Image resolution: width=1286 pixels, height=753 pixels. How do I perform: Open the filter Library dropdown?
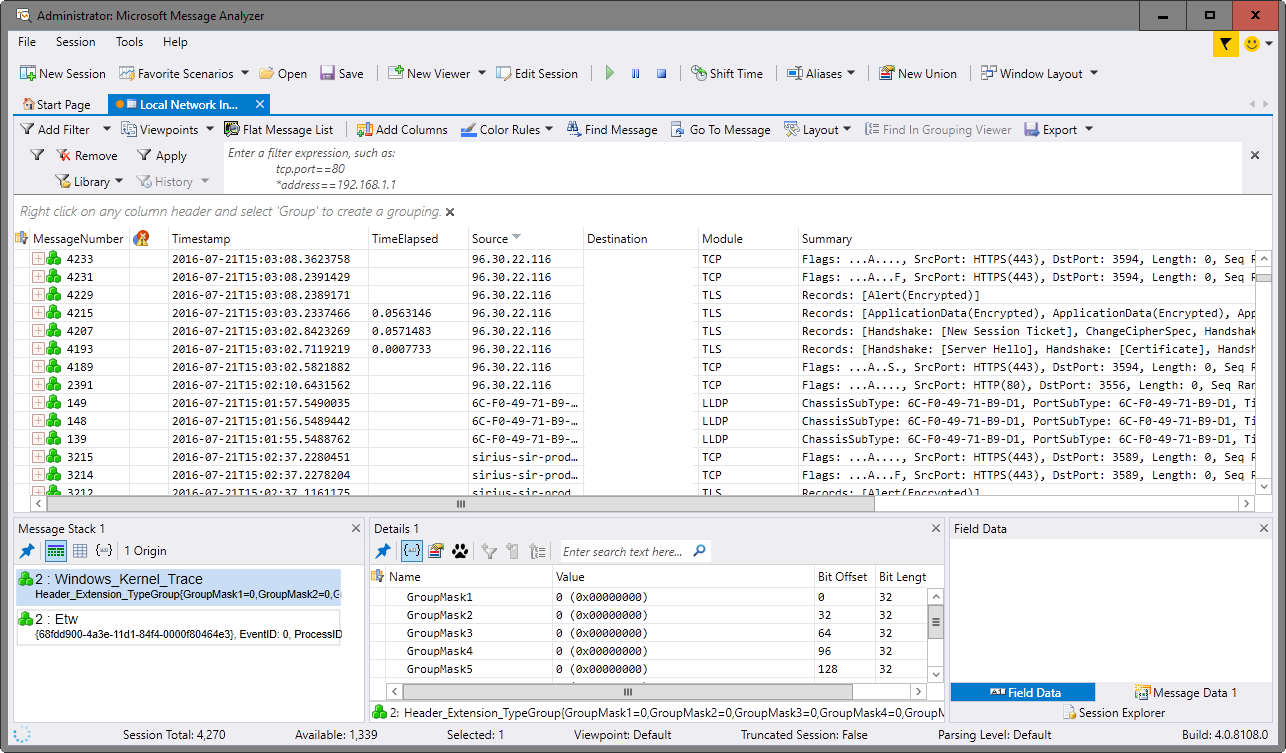coord(119,181)
